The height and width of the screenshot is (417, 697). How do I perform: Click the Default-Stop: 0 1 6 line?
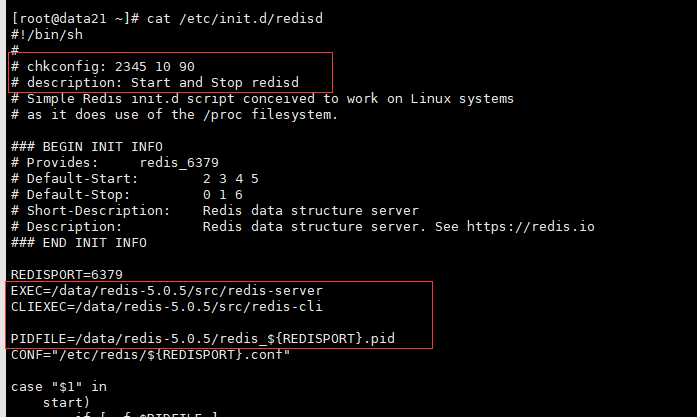click(127, 195)
